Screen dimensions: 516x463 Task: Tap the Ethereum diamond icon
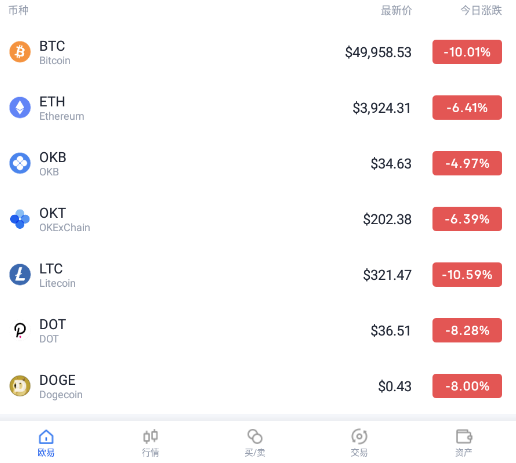(x=20, y=108)
